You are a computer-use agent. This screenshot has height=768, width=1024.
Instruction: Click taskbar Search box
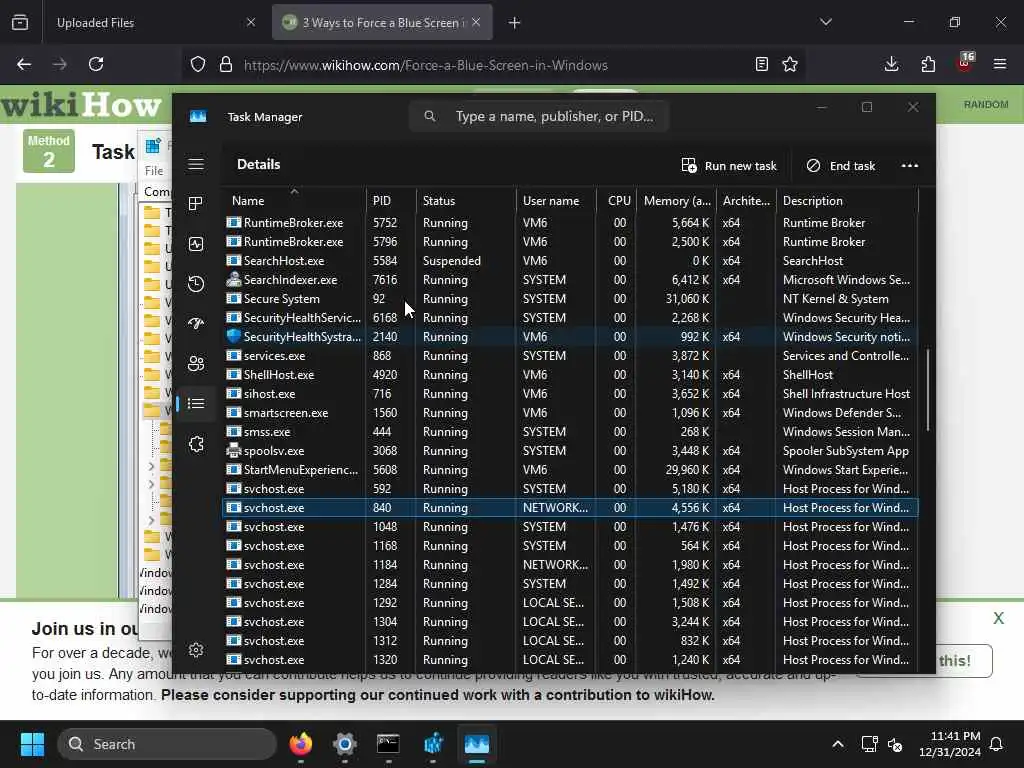[167, 744]
